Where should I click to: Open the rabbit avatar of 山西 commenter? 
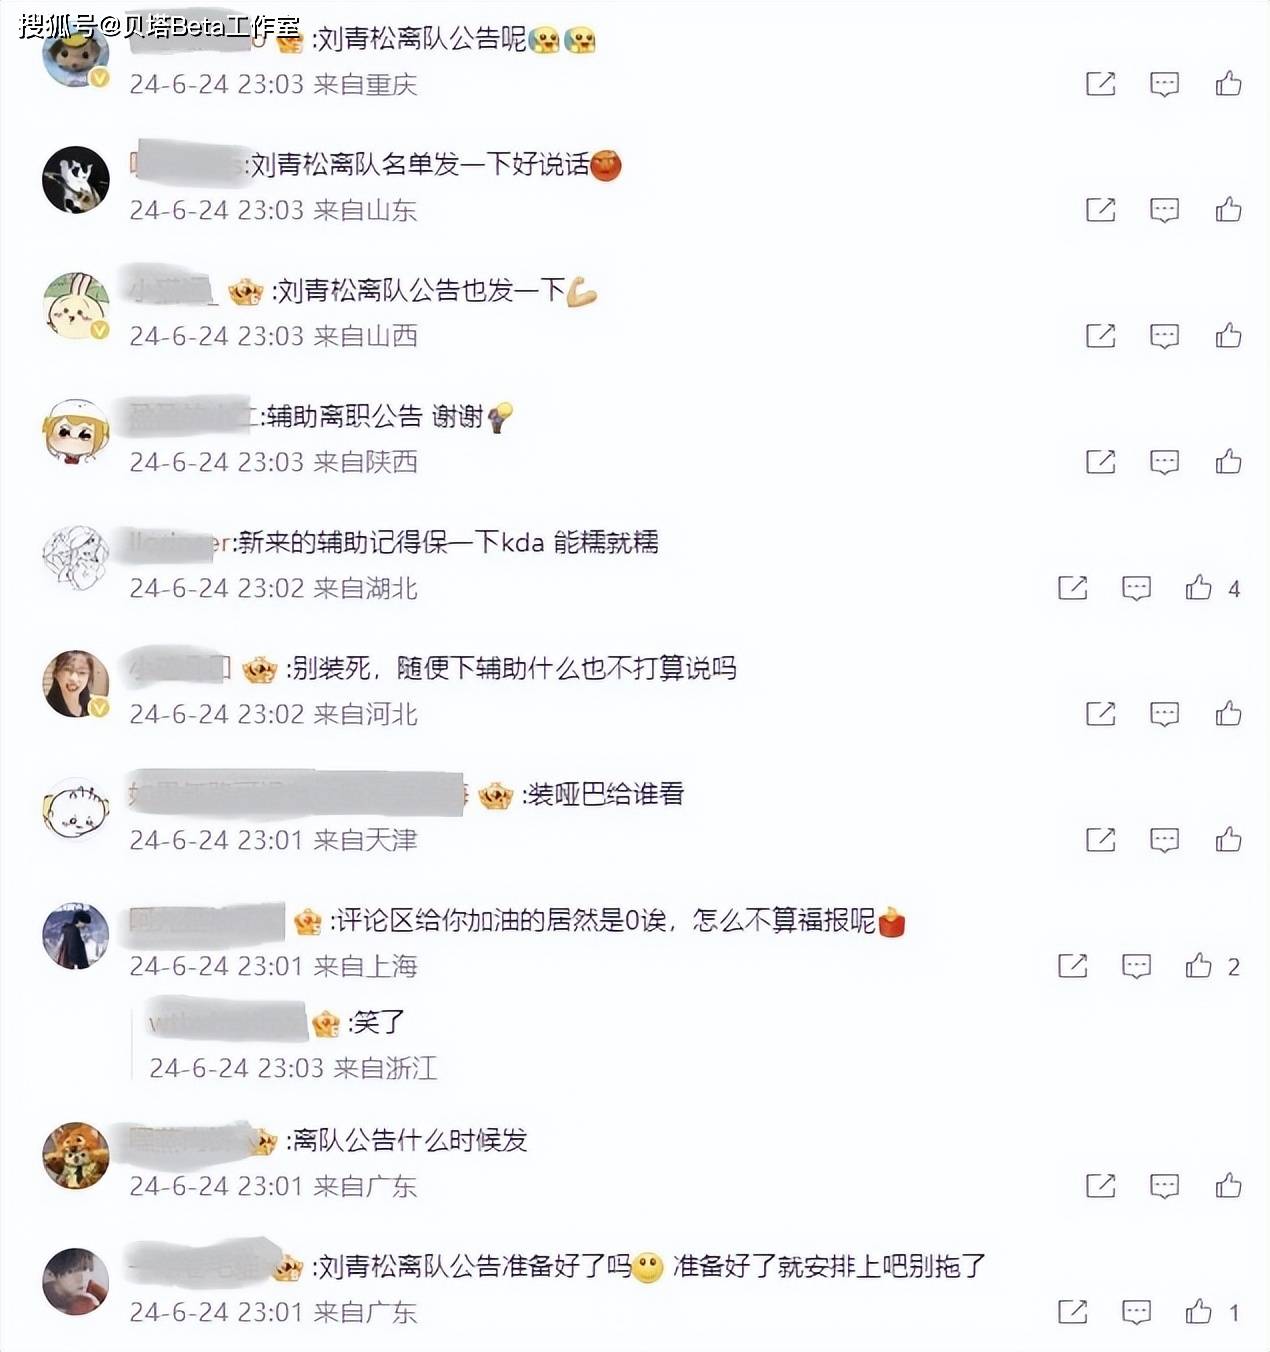point(76,304)
